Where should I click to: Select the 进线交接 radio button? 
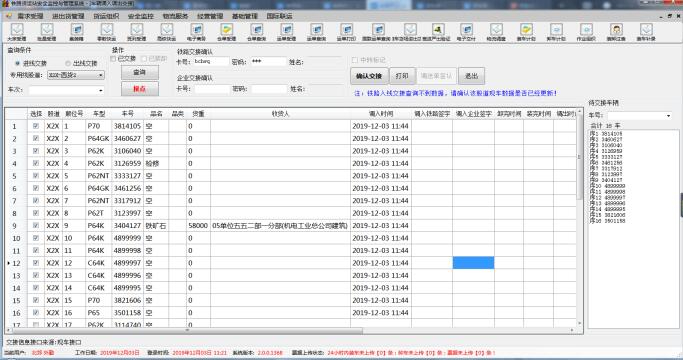pyautogui.click(x=18, y=64)
